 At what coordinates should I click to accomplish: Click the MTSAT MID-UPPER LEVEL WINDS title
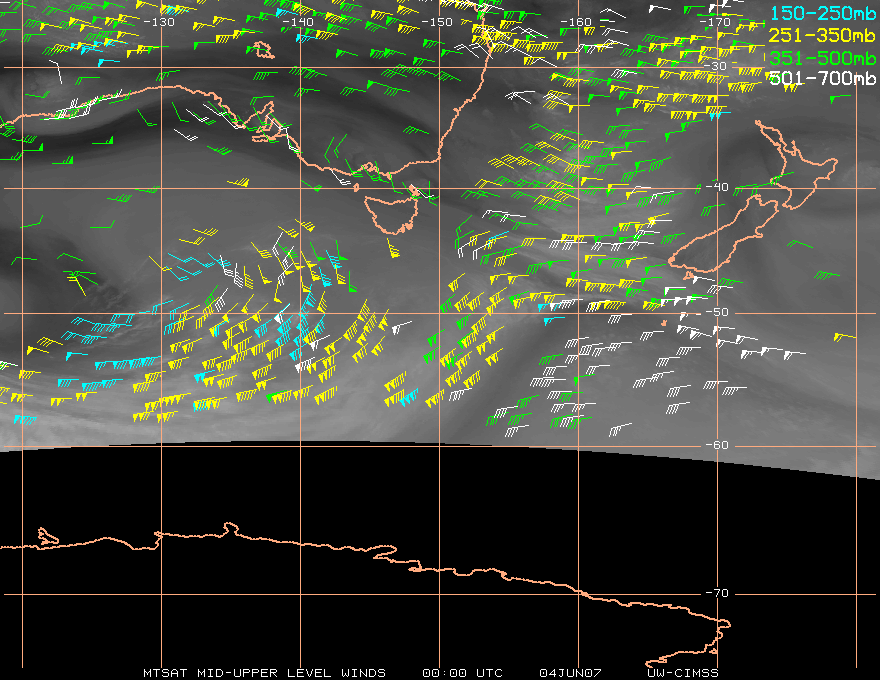(264, 673)
